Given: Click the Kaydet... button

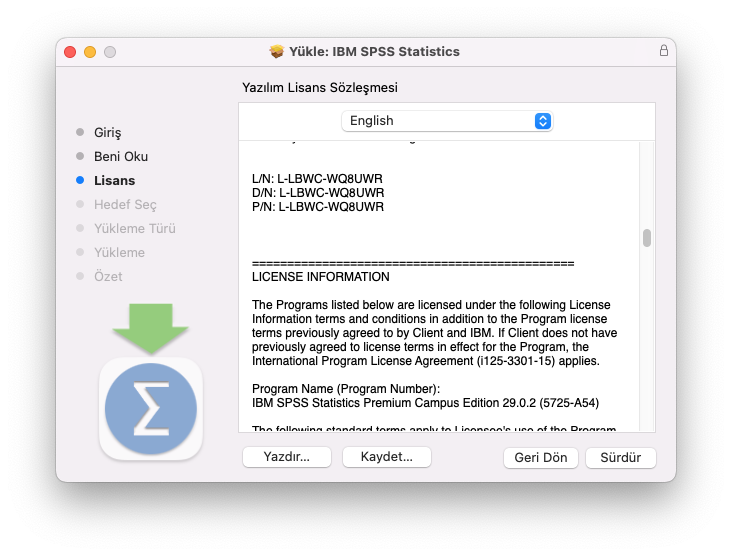Looking at the screenshot, I should (x=387, y=457).
